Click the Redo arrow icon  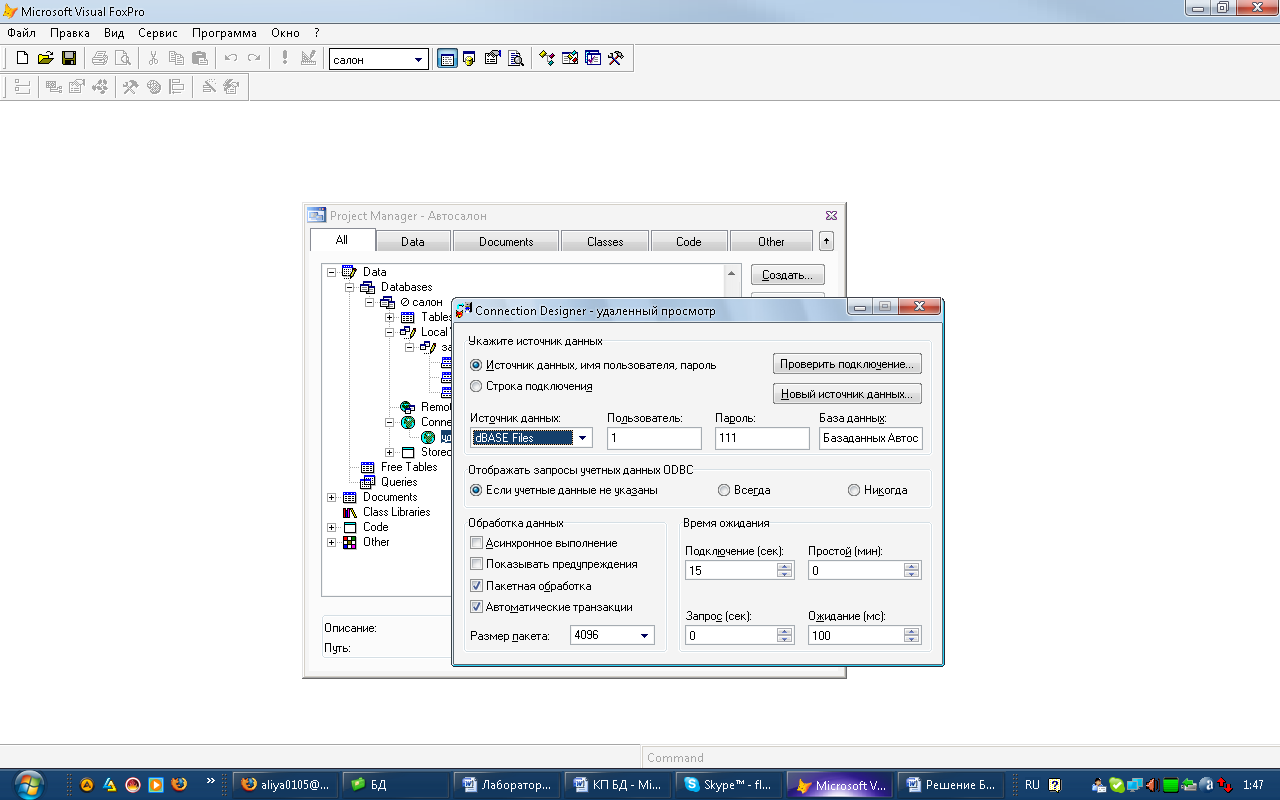coord(254,58)
